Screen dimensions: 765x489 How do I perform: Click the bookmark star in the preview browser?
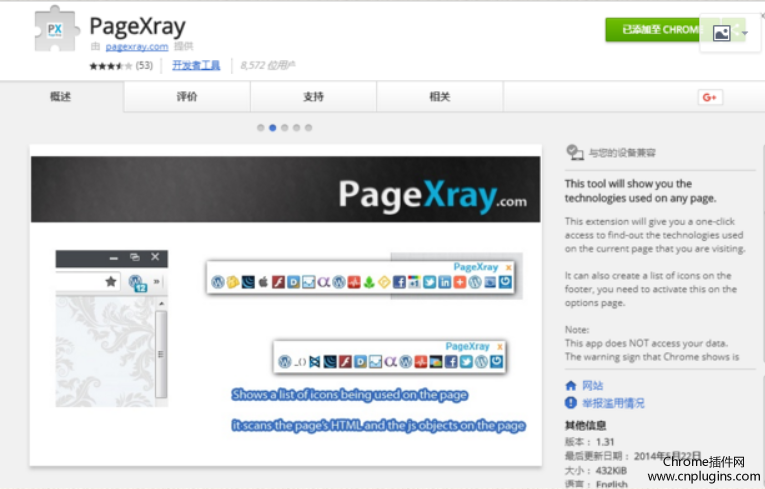111,282
